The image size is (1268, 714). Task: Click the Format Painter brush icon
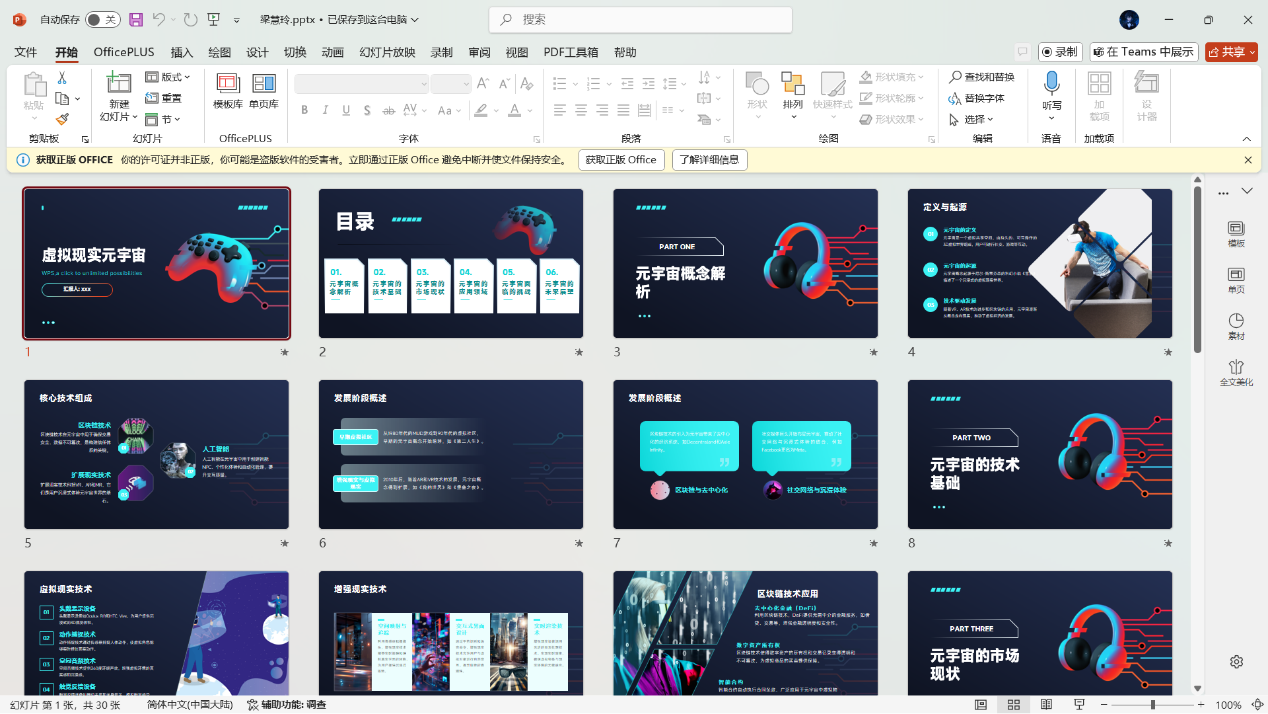click(62, 119)
